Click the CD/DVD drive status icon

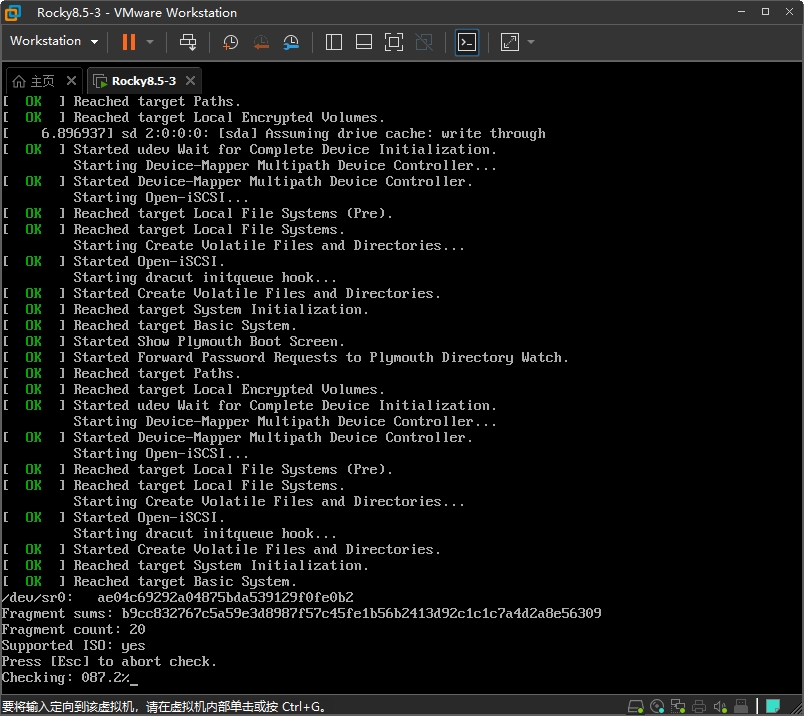click(x=657, y=707)
